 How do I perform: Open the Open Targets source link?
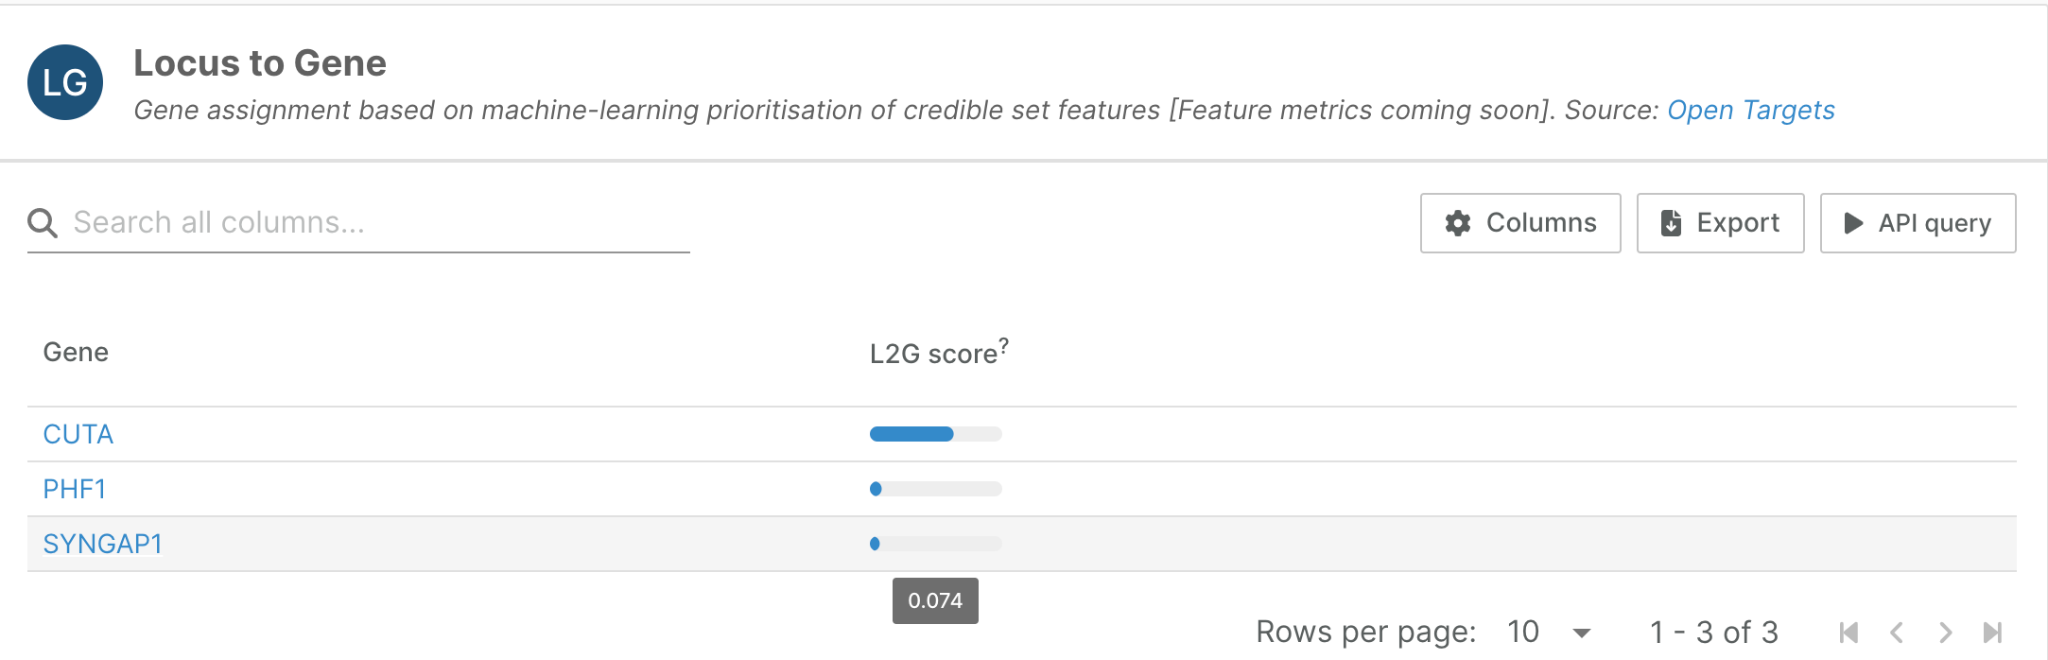point(1750,110)
